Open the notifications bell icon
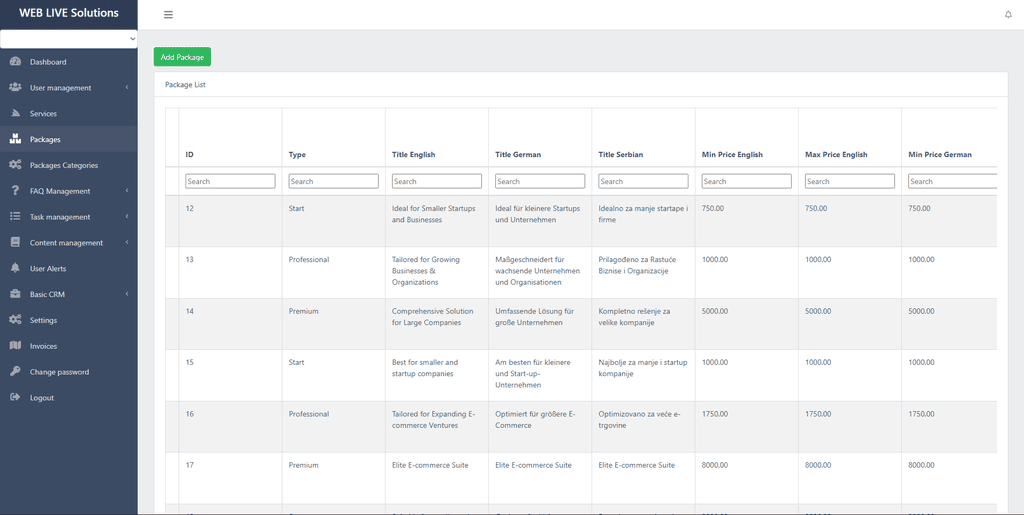 coord(1008,15)
